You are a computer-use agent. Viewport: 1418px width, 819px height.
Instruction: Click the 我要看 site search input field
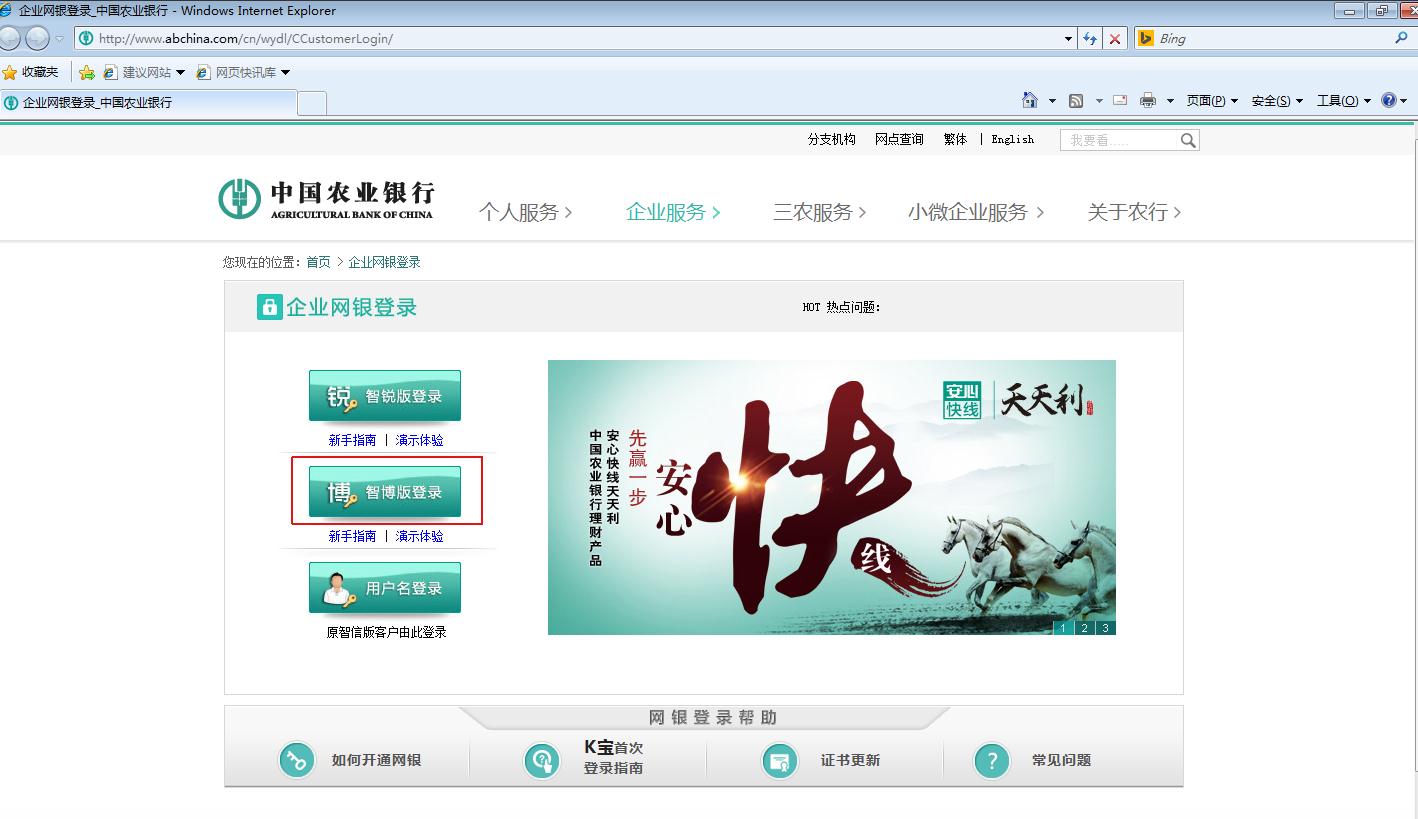tap(1118, 141)
